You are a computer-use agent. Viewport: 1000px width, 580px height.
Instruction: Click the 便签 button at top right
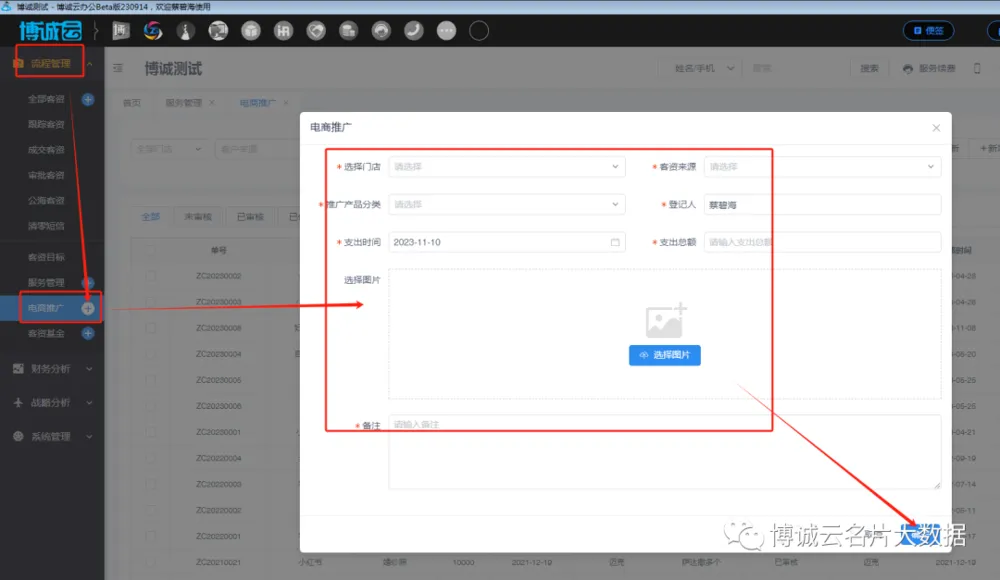click(x=927, y=31)
